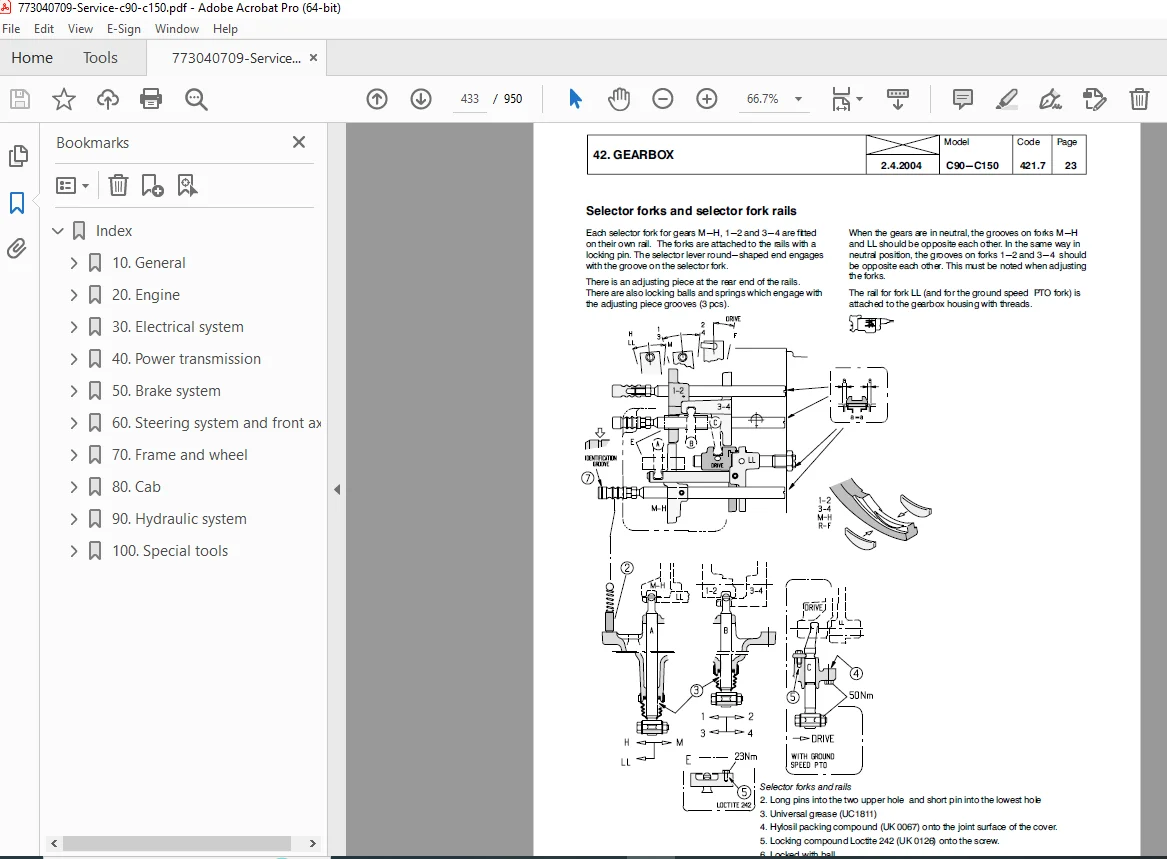This screenshot has width=1167, height=859.
Task: Click the read mode keyboard icon
Action: coord(898,99)
